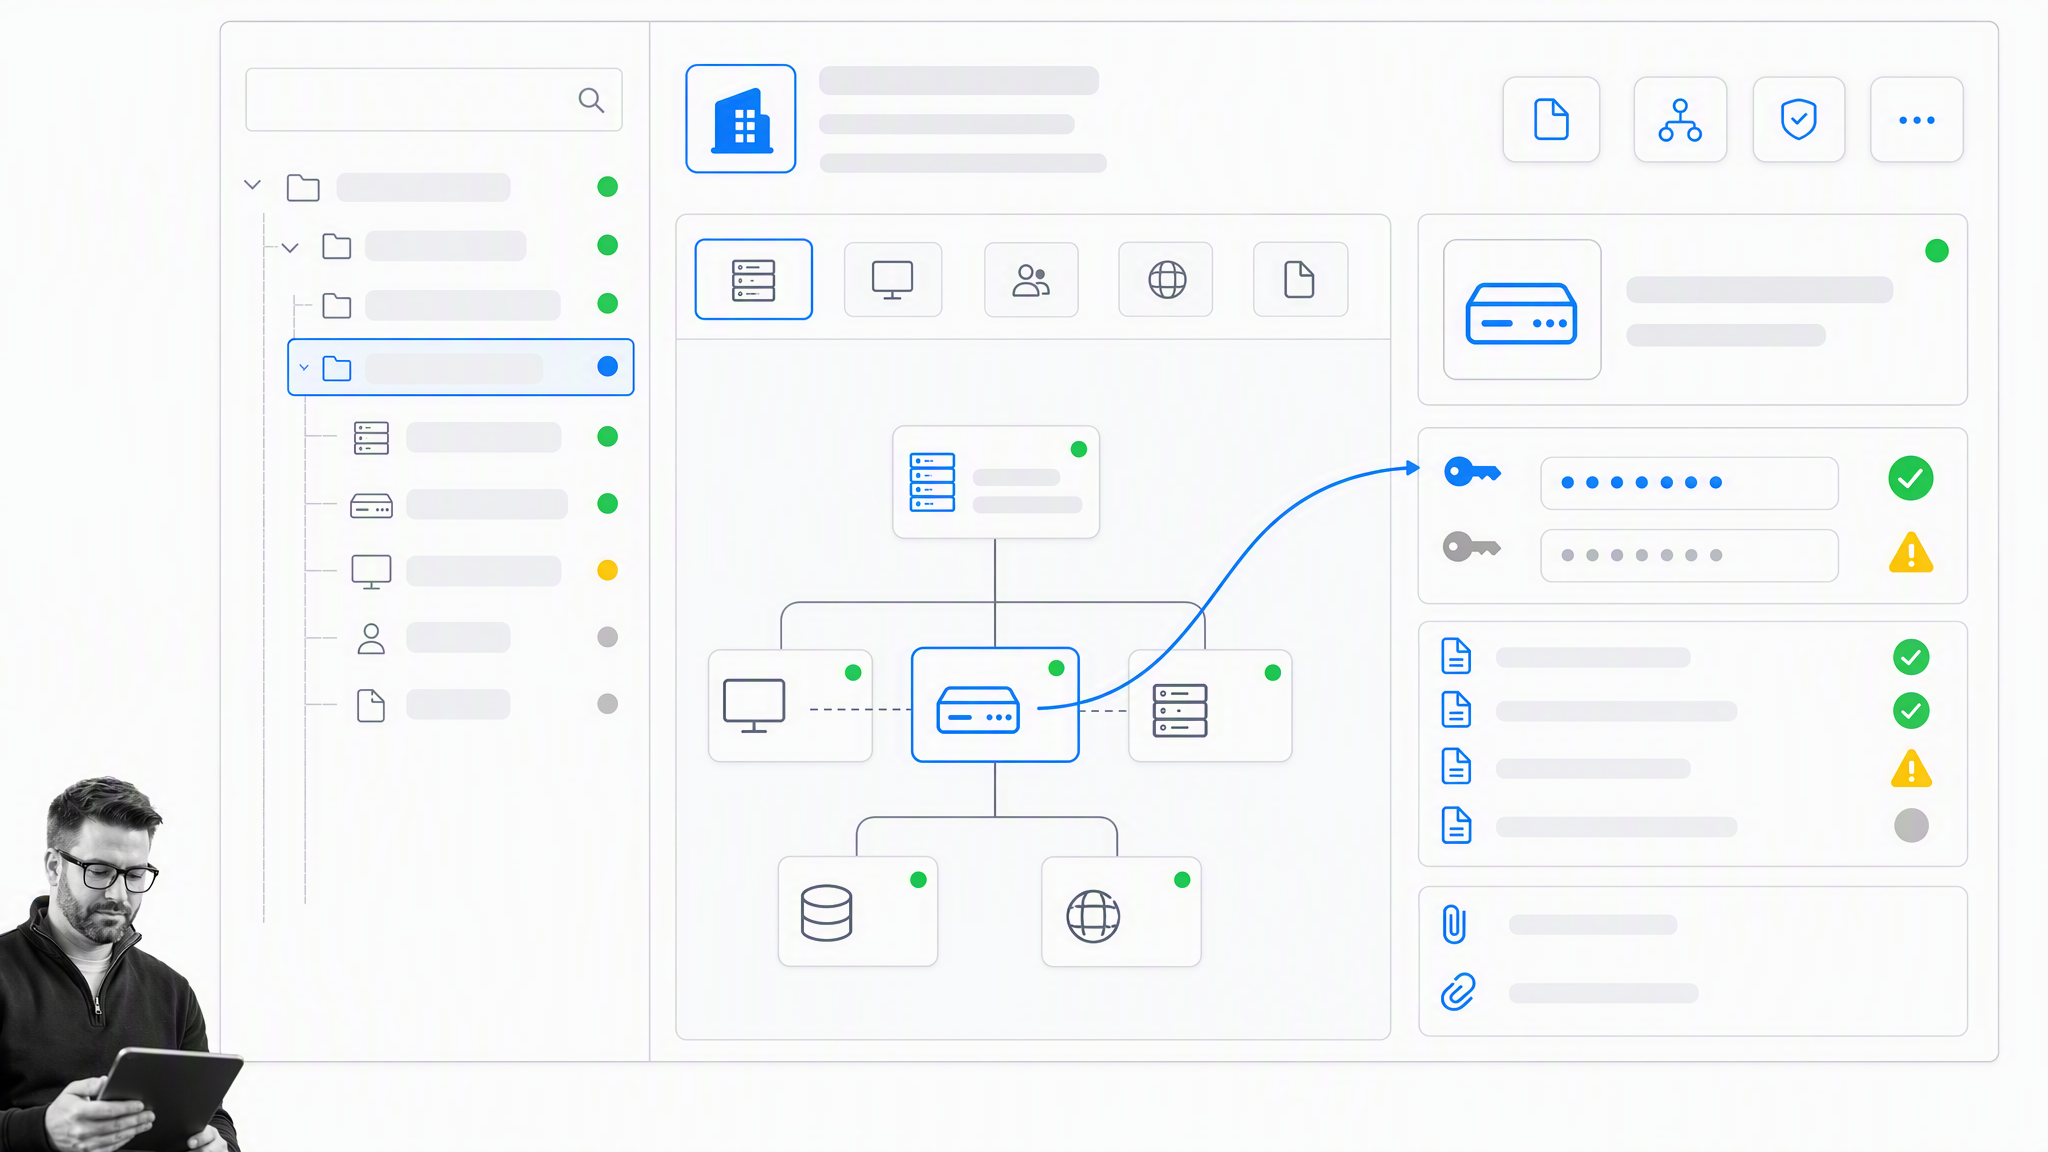2048x1152 pixels.
Task: Switch to the workstations tab with the monitor icon
Action: point(893,279)
